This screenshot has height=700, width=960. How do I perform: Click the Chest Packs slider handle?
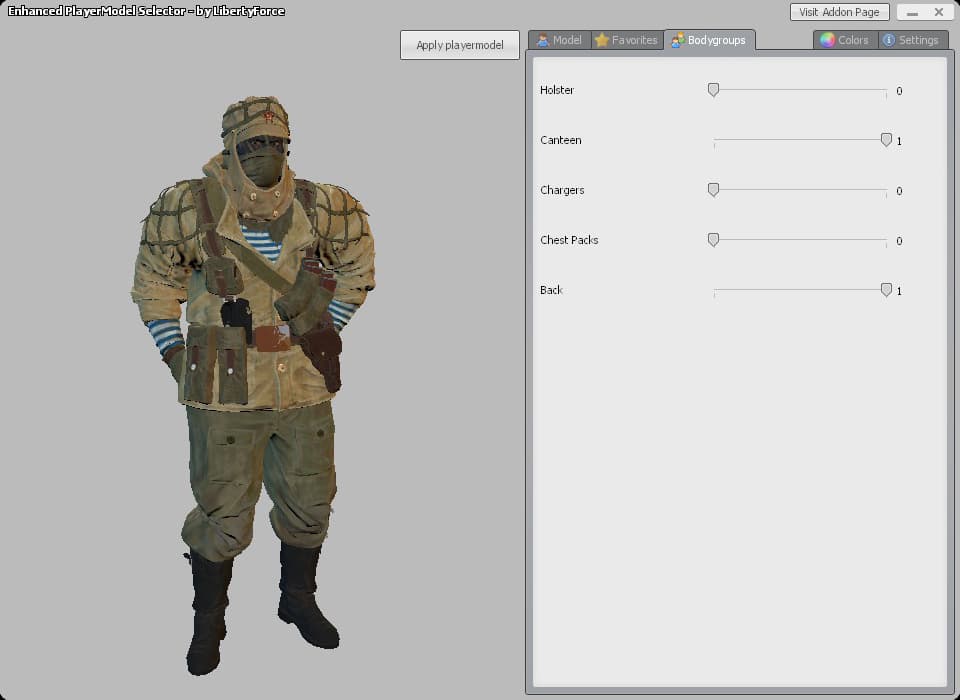coord(713,240)
